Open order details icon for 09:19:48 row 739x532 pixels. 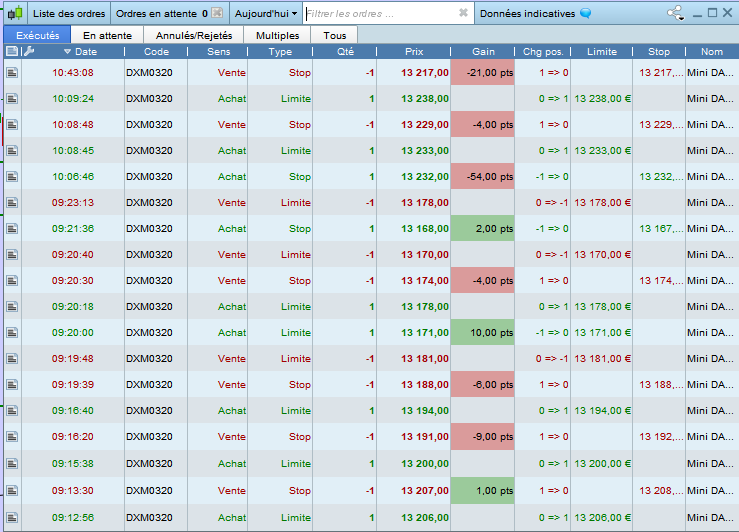click(12, 359)
